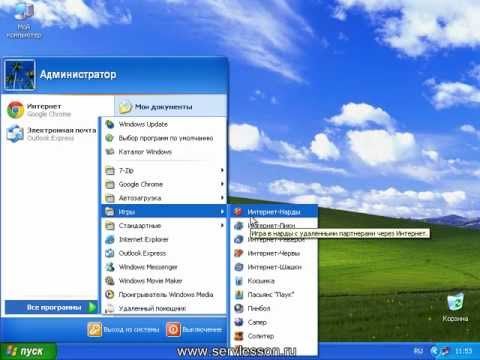Viewport: 480px width, 360px height.
Task: Open the Recycle Bin (Корзина) desktop icon
Action: pos(455,307)
